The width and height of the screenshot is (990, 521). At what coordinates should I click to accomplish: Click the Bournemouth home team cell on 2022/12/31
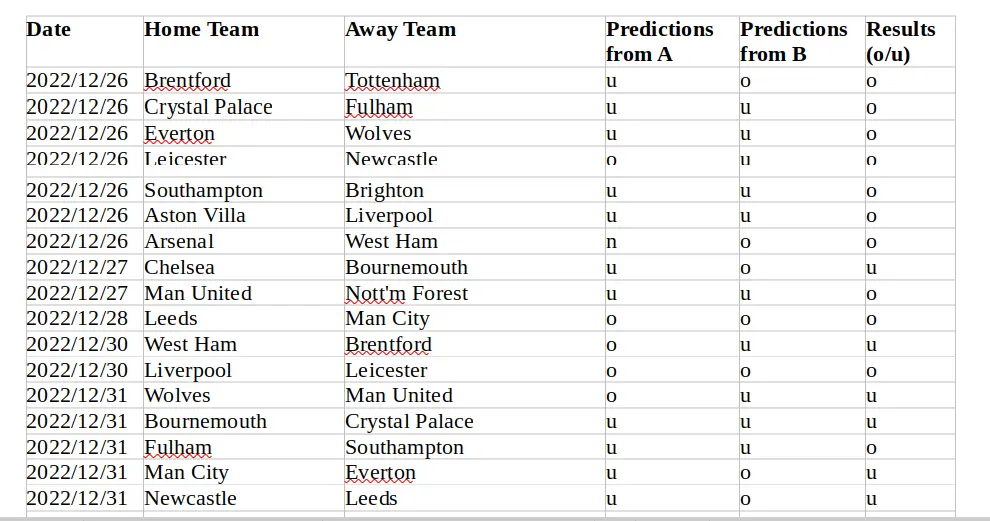(x=244, y=421)
